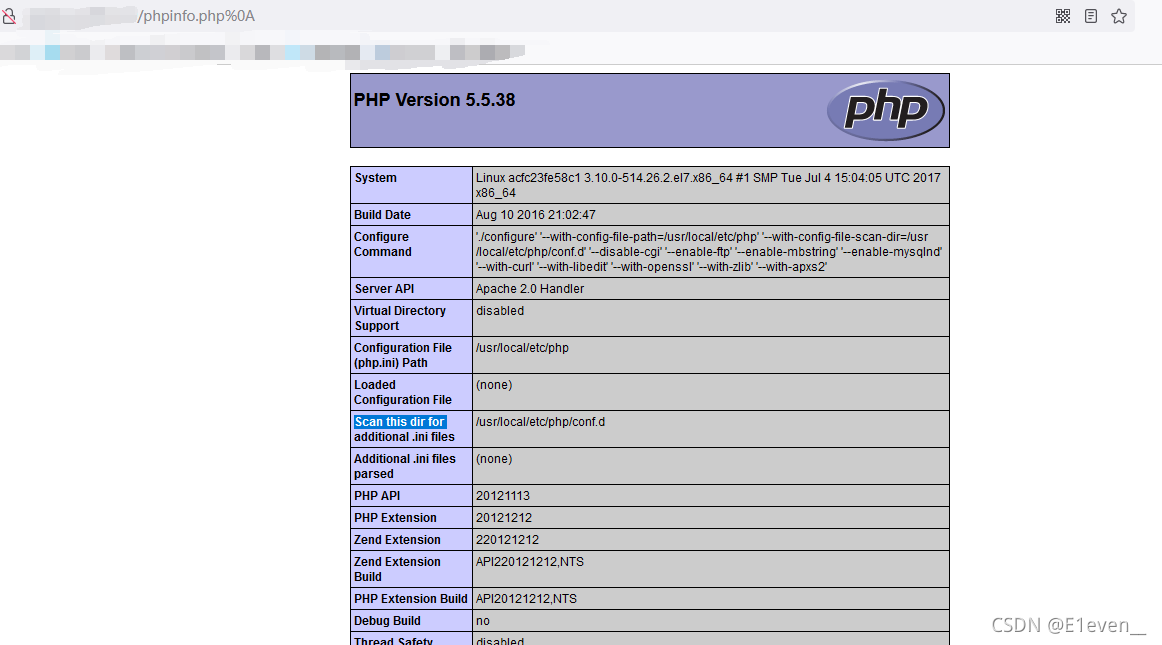Select the no value for Debug Build
Screen dimensions: 1162x645
482,623
